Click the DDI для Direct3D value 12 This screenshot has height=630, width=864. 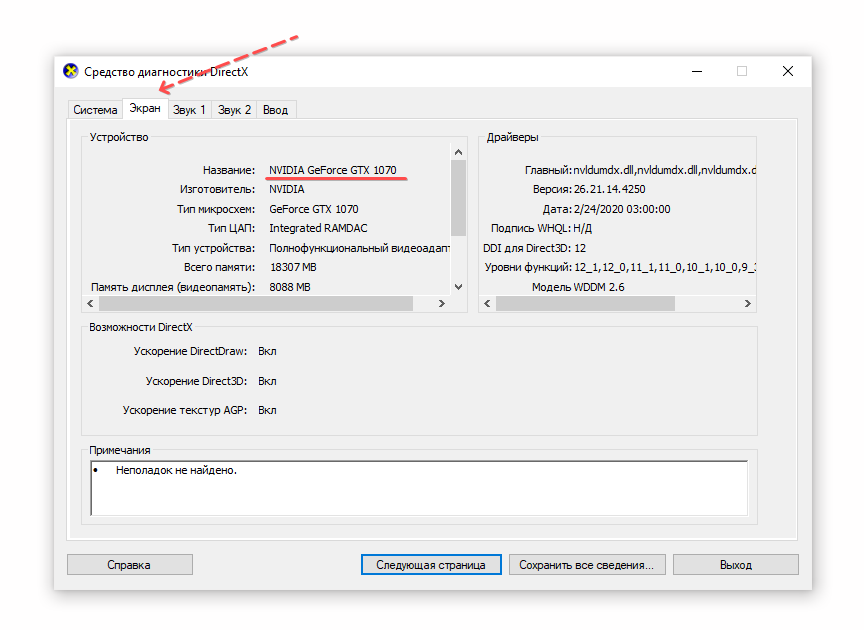pos(580,248)
